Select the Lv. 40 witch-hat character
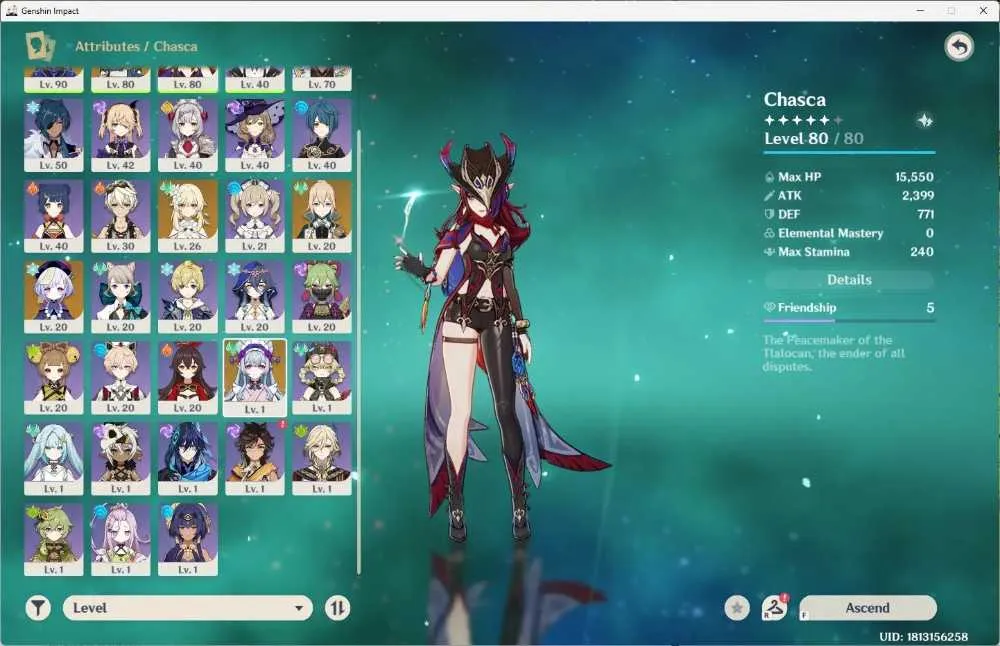 point(254,135)
